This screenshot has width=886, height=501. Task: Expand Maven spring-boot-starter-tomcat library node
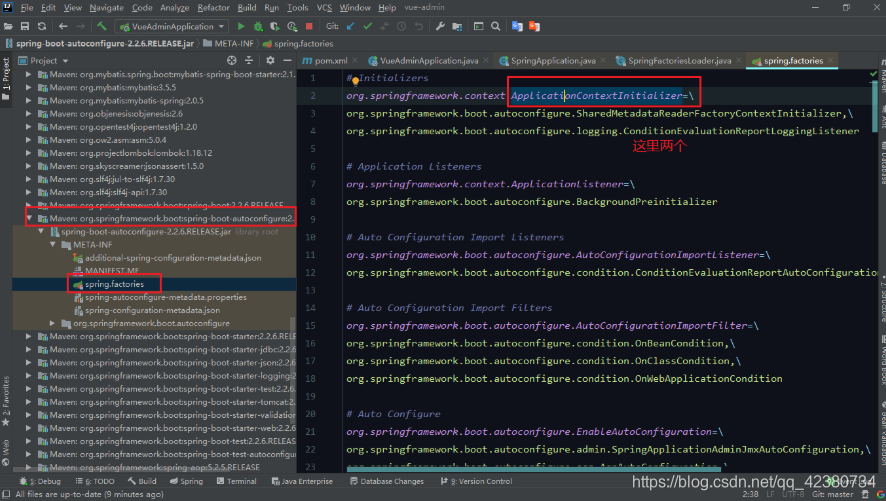(29, 402)
